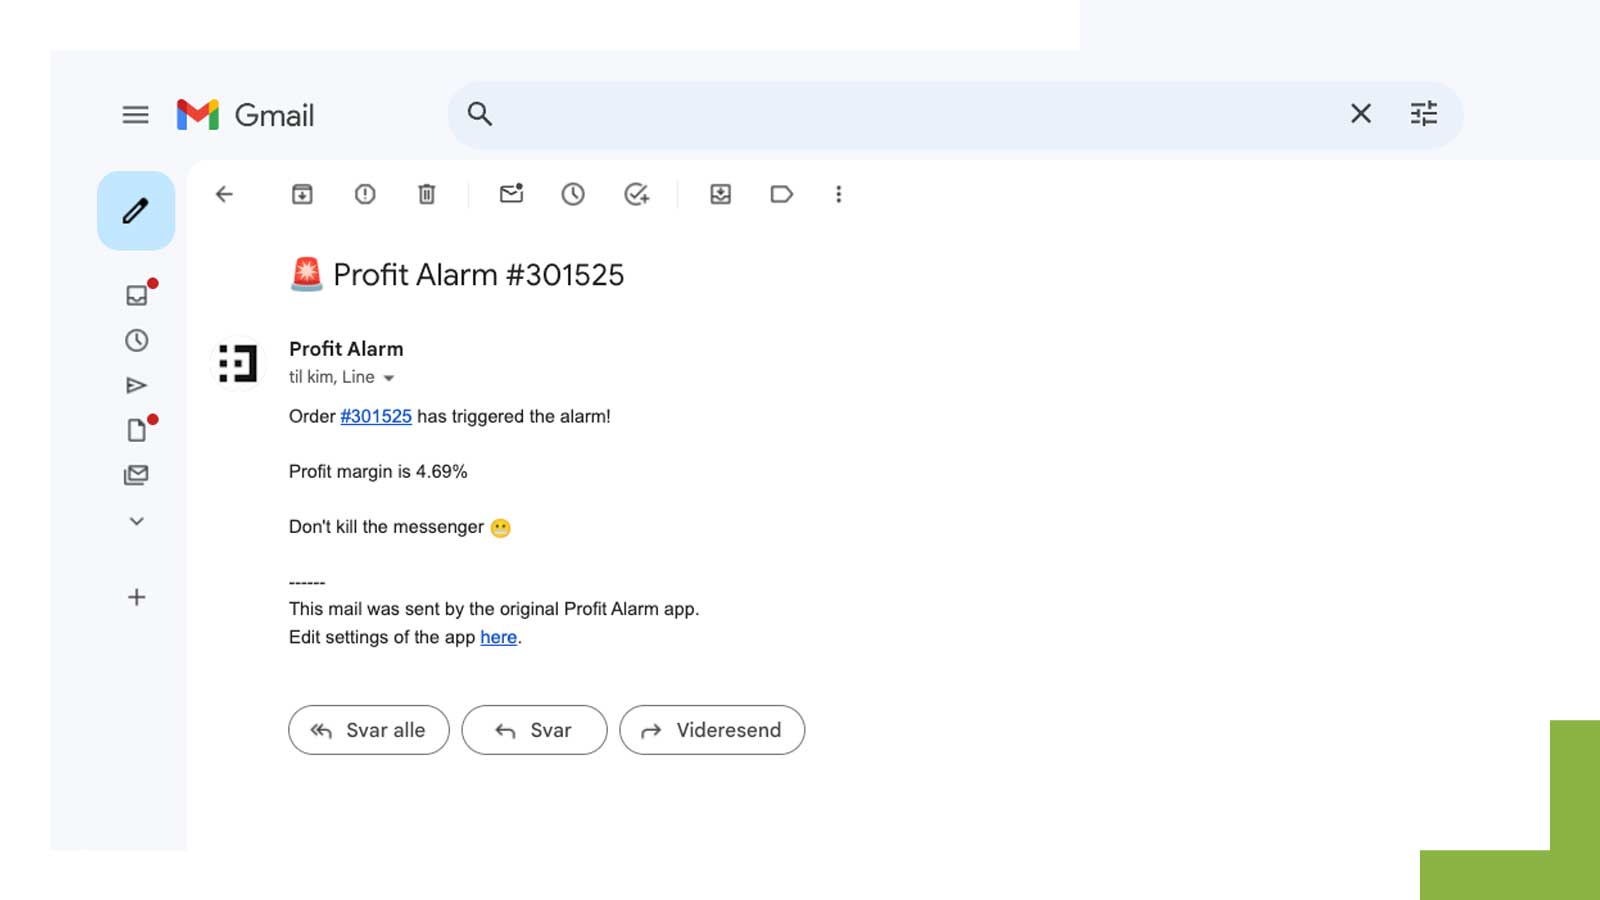Open Snoozed mail in sidebar

pos(137,341)
